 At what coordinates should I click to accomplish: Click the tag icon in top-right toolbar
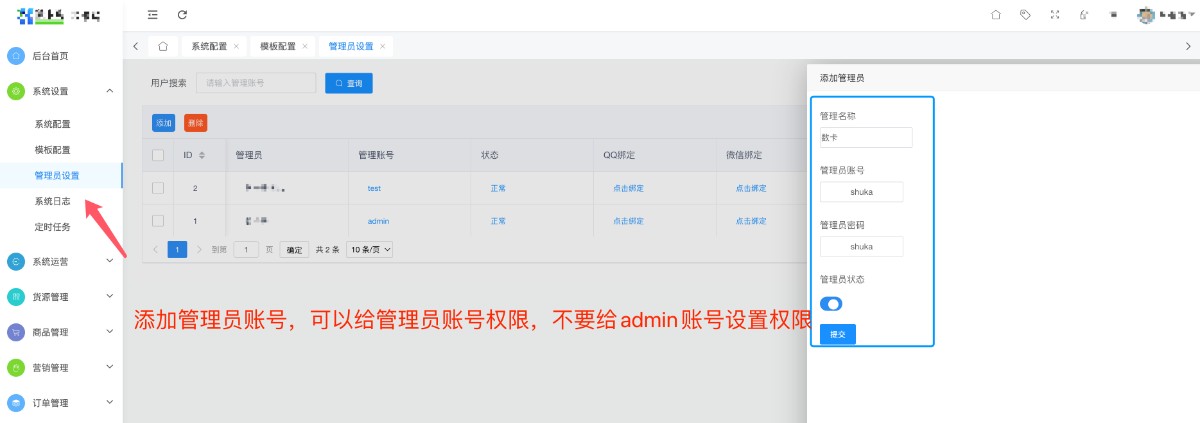(x=1025, y=15)
